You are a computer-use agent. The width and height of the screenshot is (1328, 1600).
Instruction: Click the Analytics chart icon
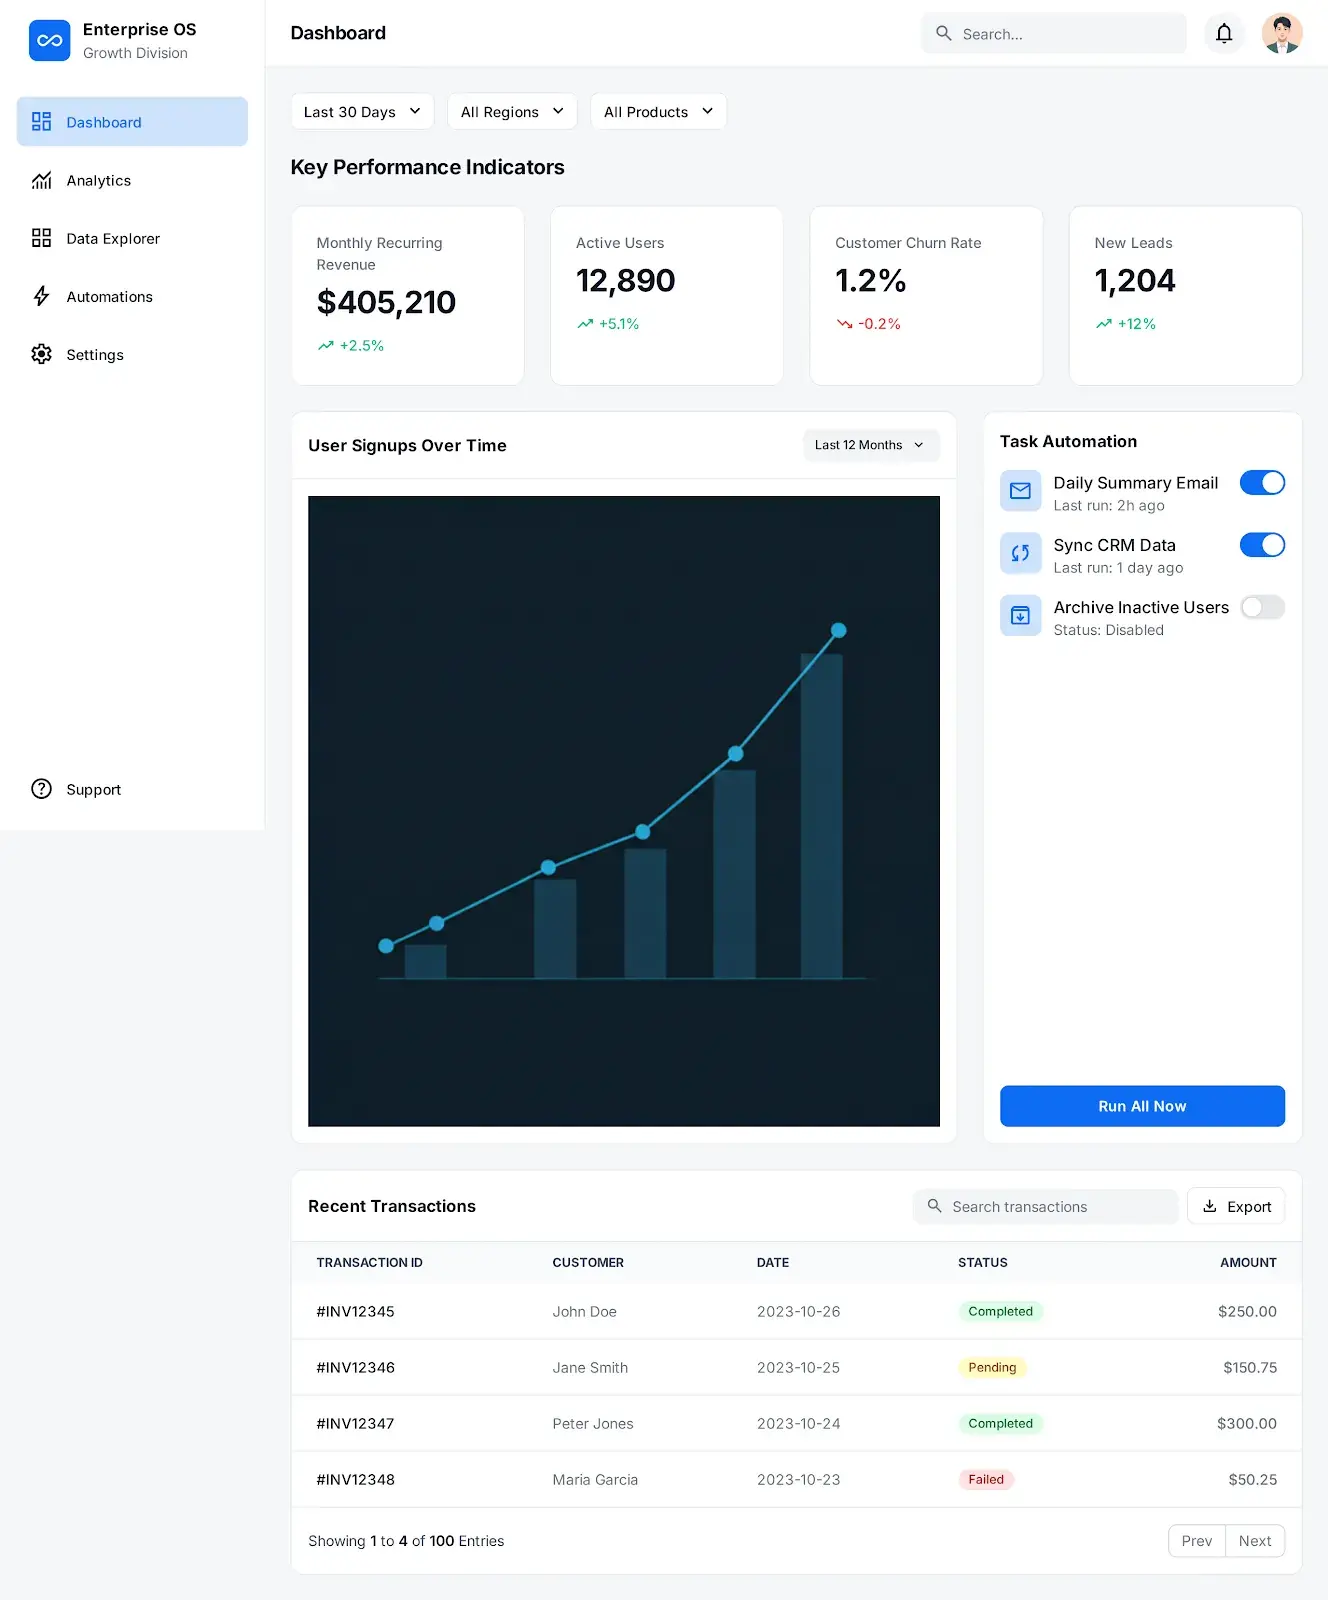coord(41,180)
